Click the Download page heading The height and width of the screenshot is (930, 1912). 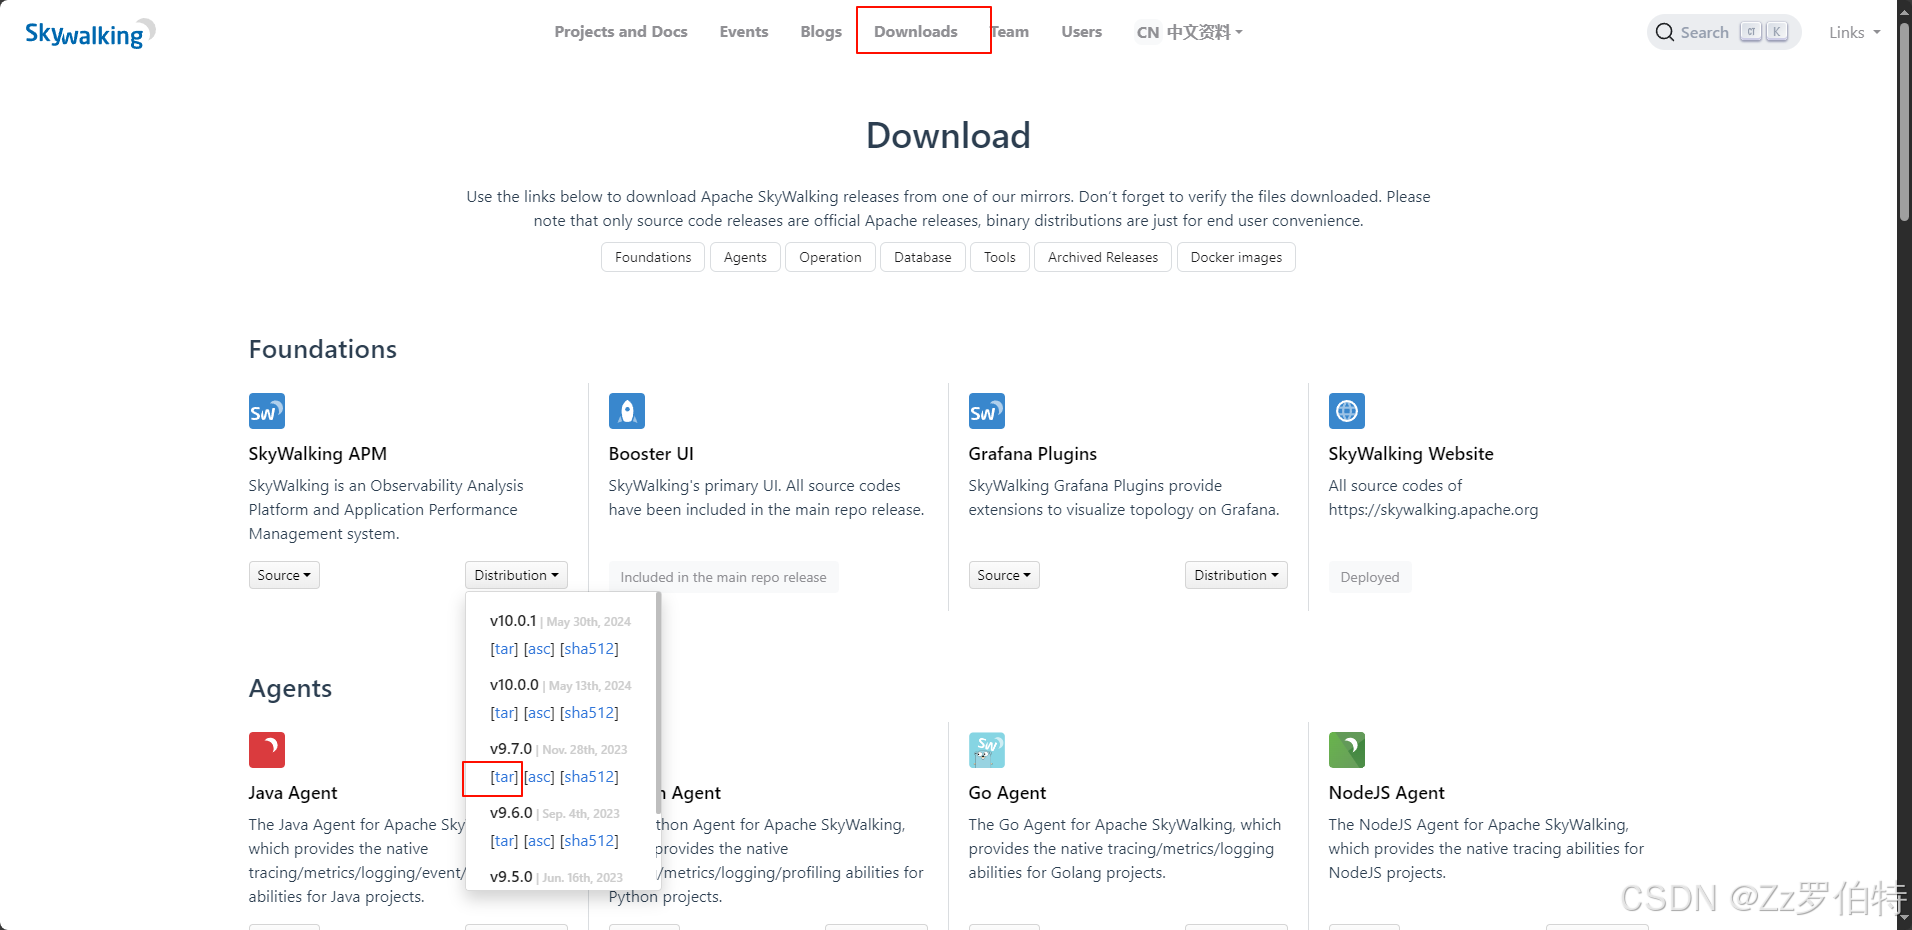(948, 136)
